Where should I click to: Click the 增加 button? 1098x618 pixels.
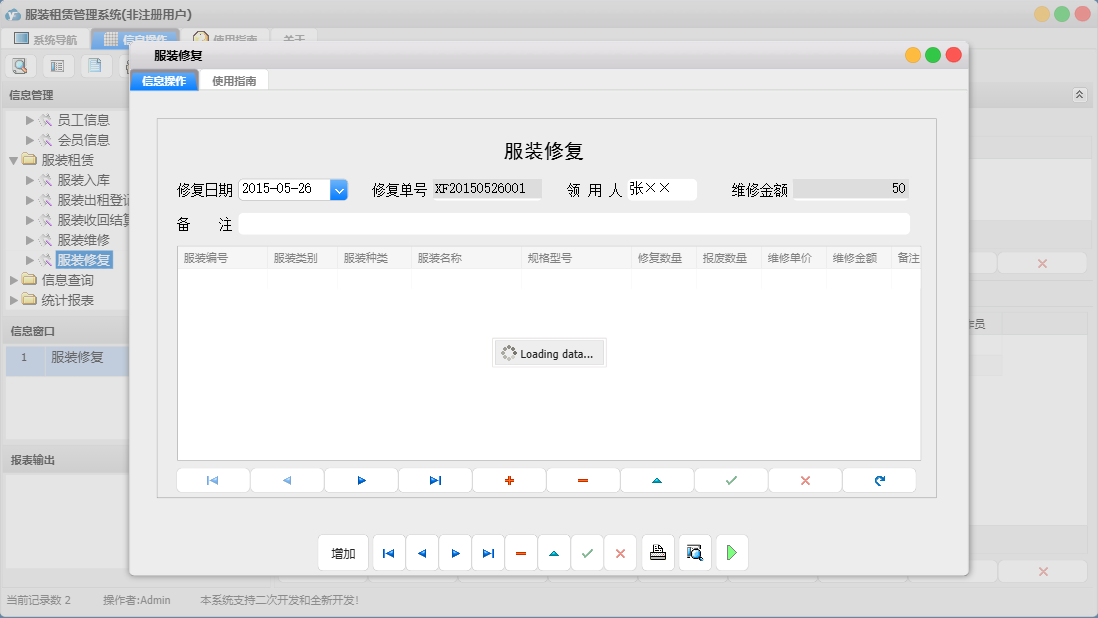click(x=343, y=553)
